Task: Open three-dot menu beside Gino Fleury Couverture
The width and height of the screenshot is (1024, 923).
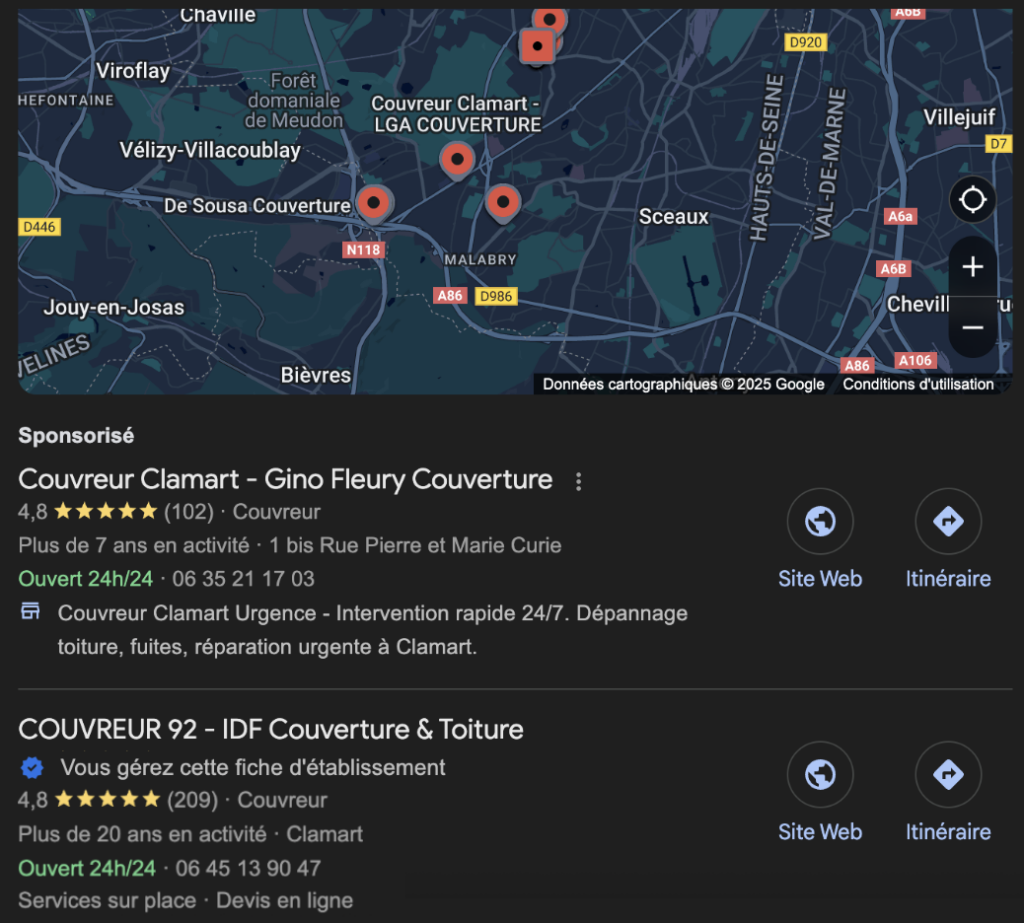Action: pos(578,482)
